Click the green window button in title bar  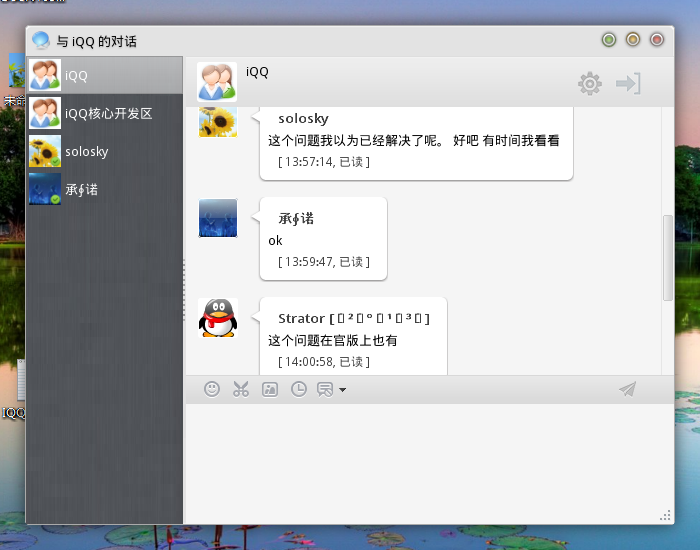pyautogui.click(x=609, y=40)
